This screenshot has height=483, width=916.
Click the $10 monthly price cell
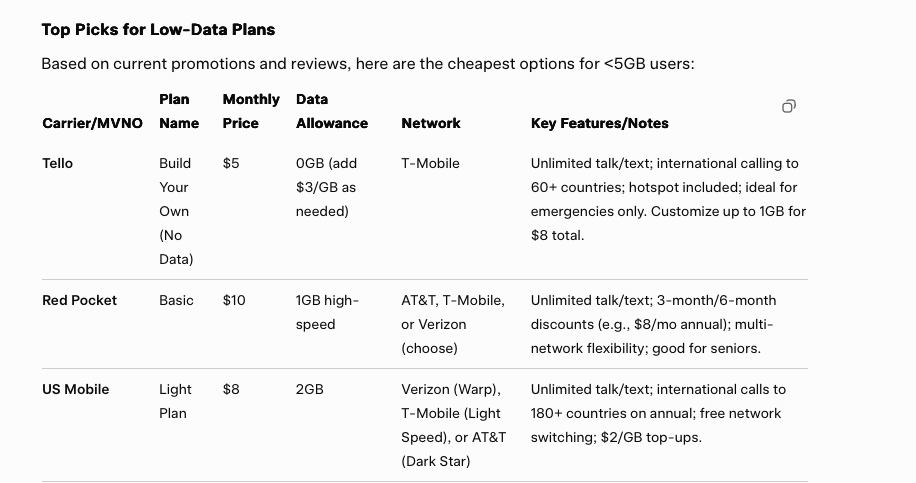[x=234, y=300]
